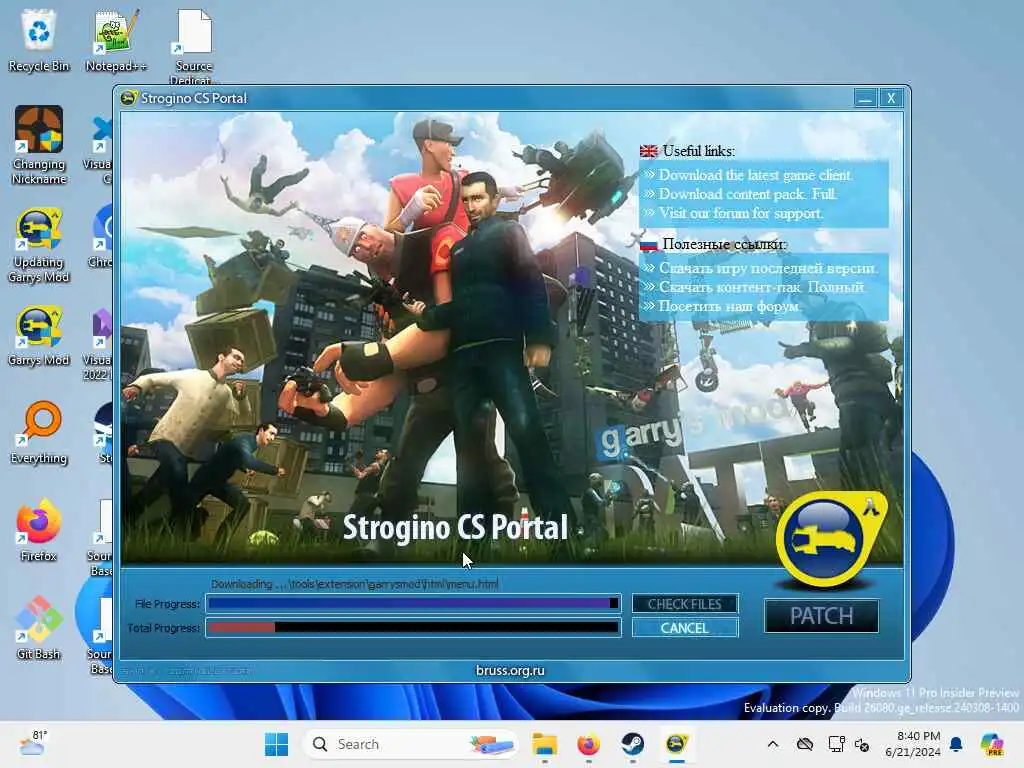This screenshot has height=768, width=1024.
Task: Click the cloud sync tray icon
Action: coord(805,744)
